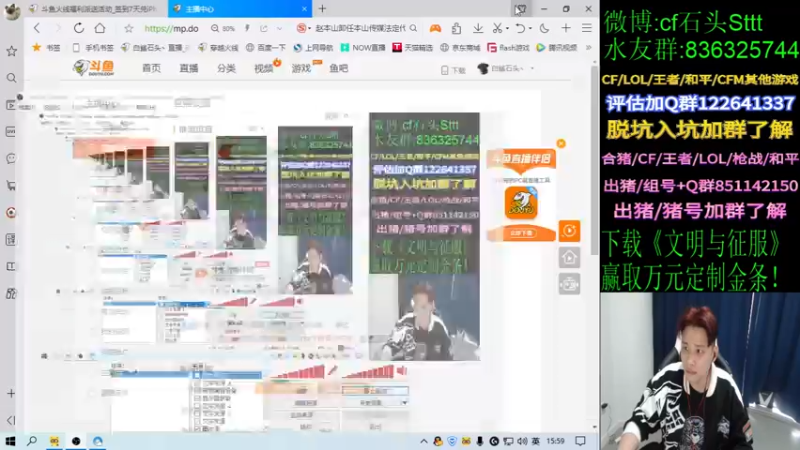Open the NOW直播 bookmark
This screenshot has height=450, width=800.
(363, 47)
